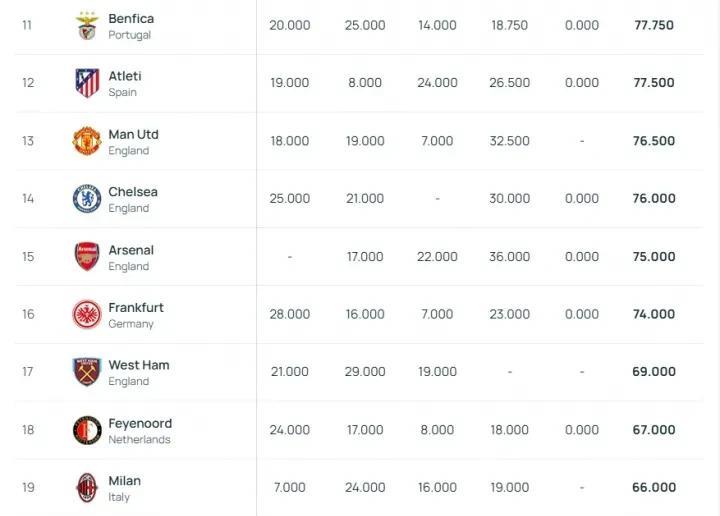Viewport: 720px width, 516px height.
Task: Open the Feyenoord team name link
Action: click(x=140, y=423)
